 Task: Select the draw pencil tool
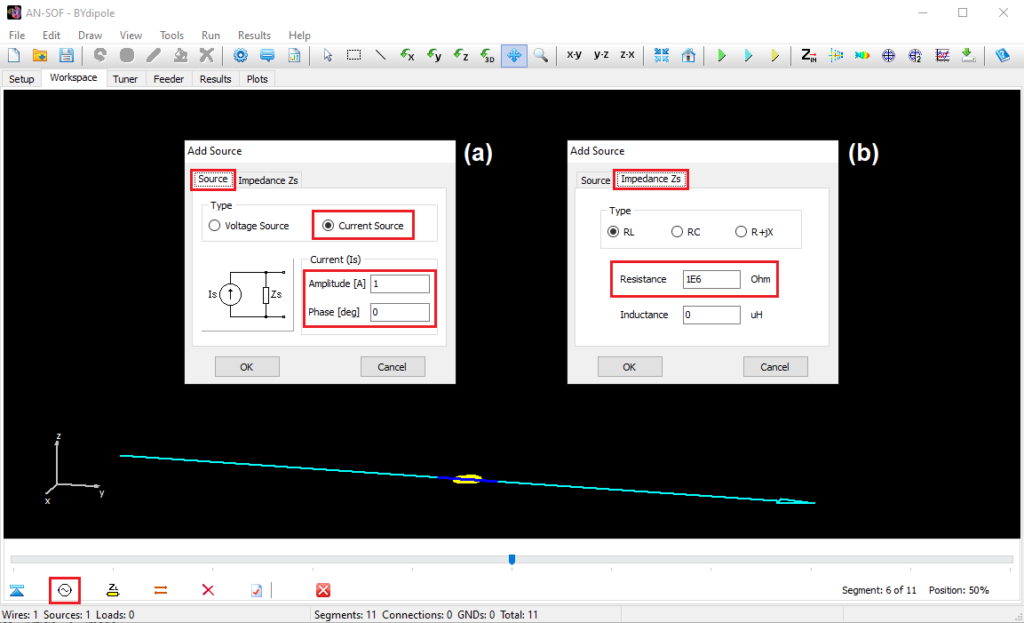pos(152,55)
